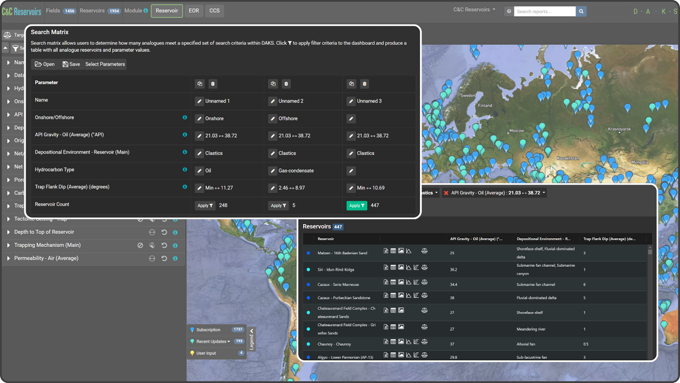Delete the Unnamed 2 search column

click(286, 84)
